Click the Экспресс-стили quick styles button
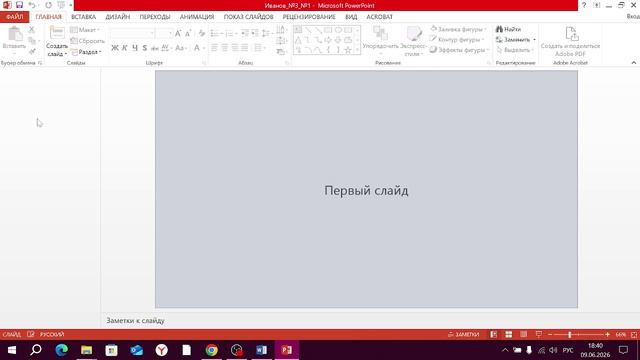Screen dimensions: 640x360 413,41
